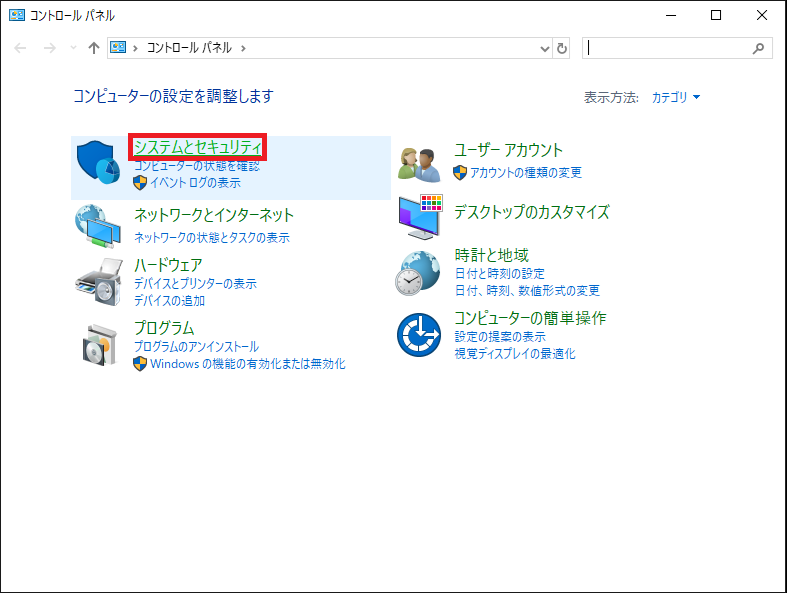Image resolution: width=787 pixels, height=593 pixels.
Task: Open the Desktop Customization monitor icon
Action: point(421,217)
